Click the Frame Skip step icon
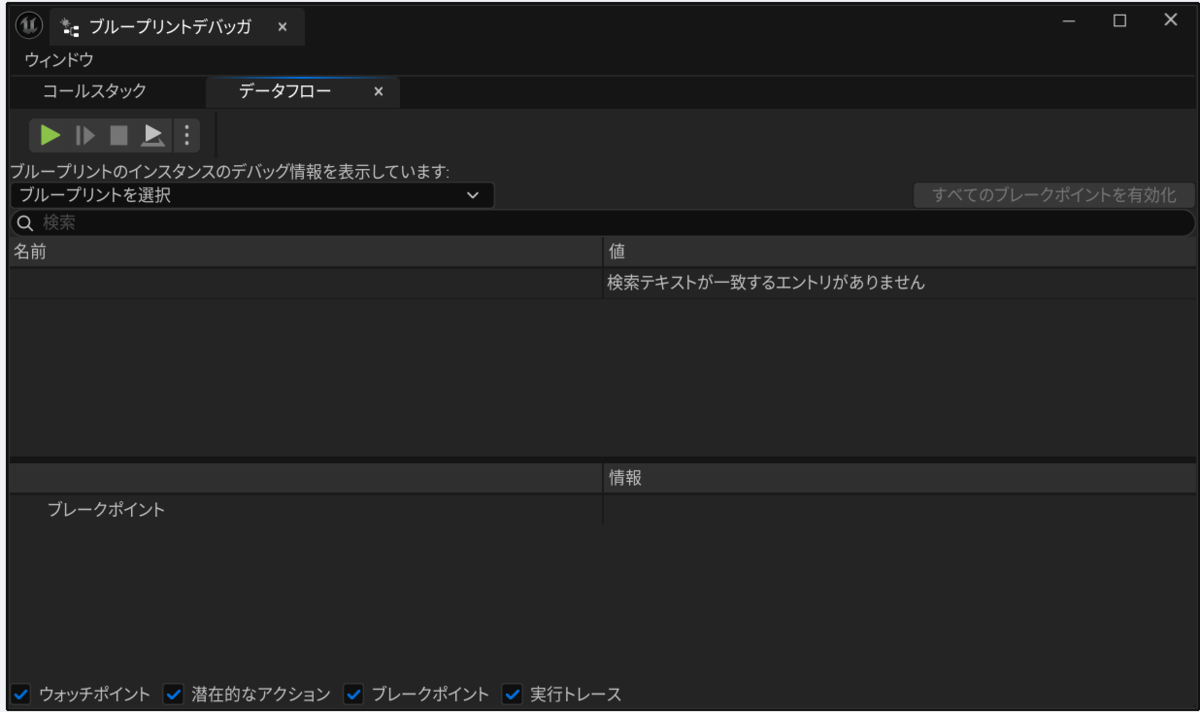1200x712 pixels. 85,135
